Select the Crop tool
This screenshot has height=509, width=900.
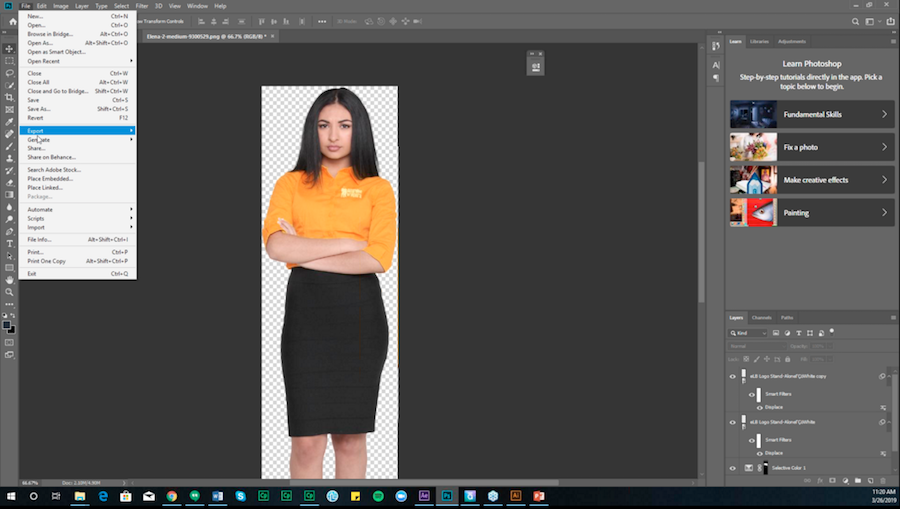(10, 97)
